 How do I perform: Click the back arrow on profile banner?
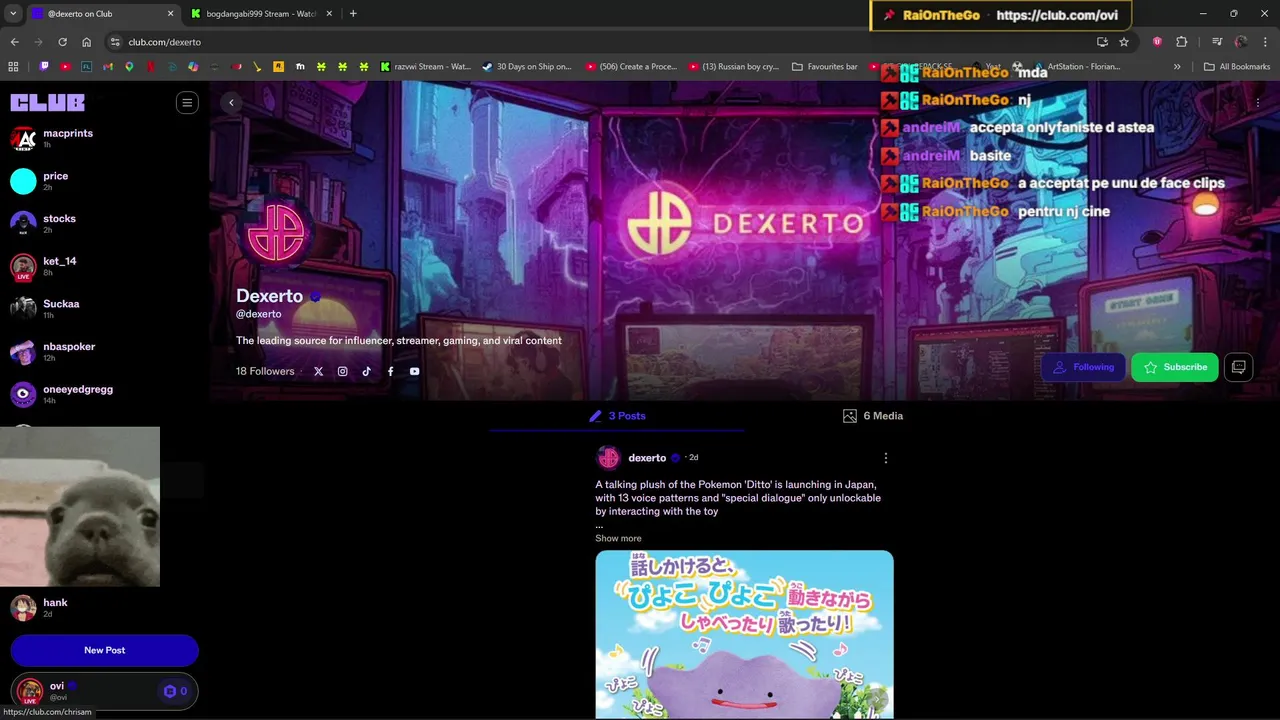click(x=231, y=102)
